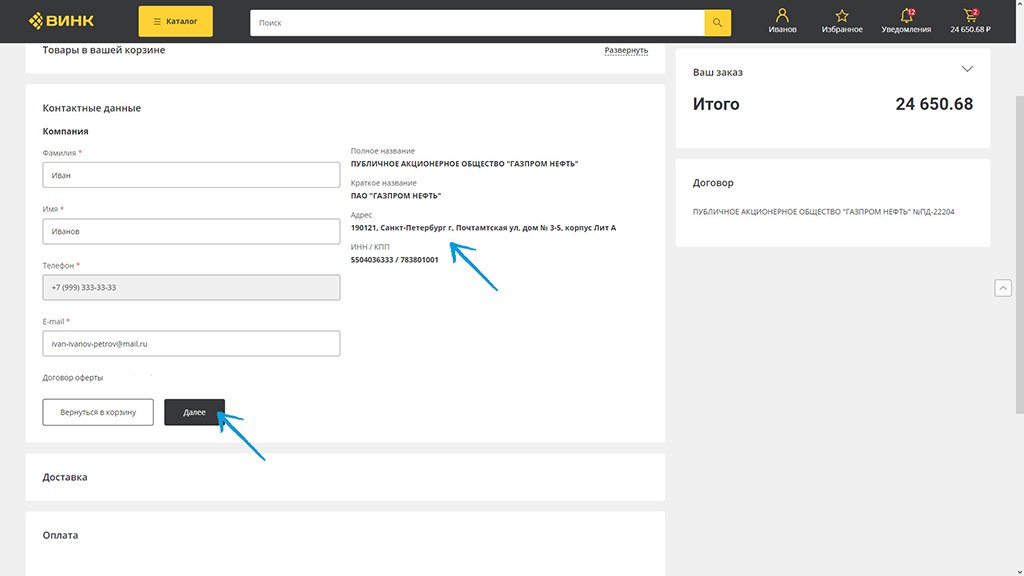This screenshot has width=1024, height=576.
Task: Select short name ПАО "ГАЗПРОМ НЕФТЬ"
Action: [396, 196]
